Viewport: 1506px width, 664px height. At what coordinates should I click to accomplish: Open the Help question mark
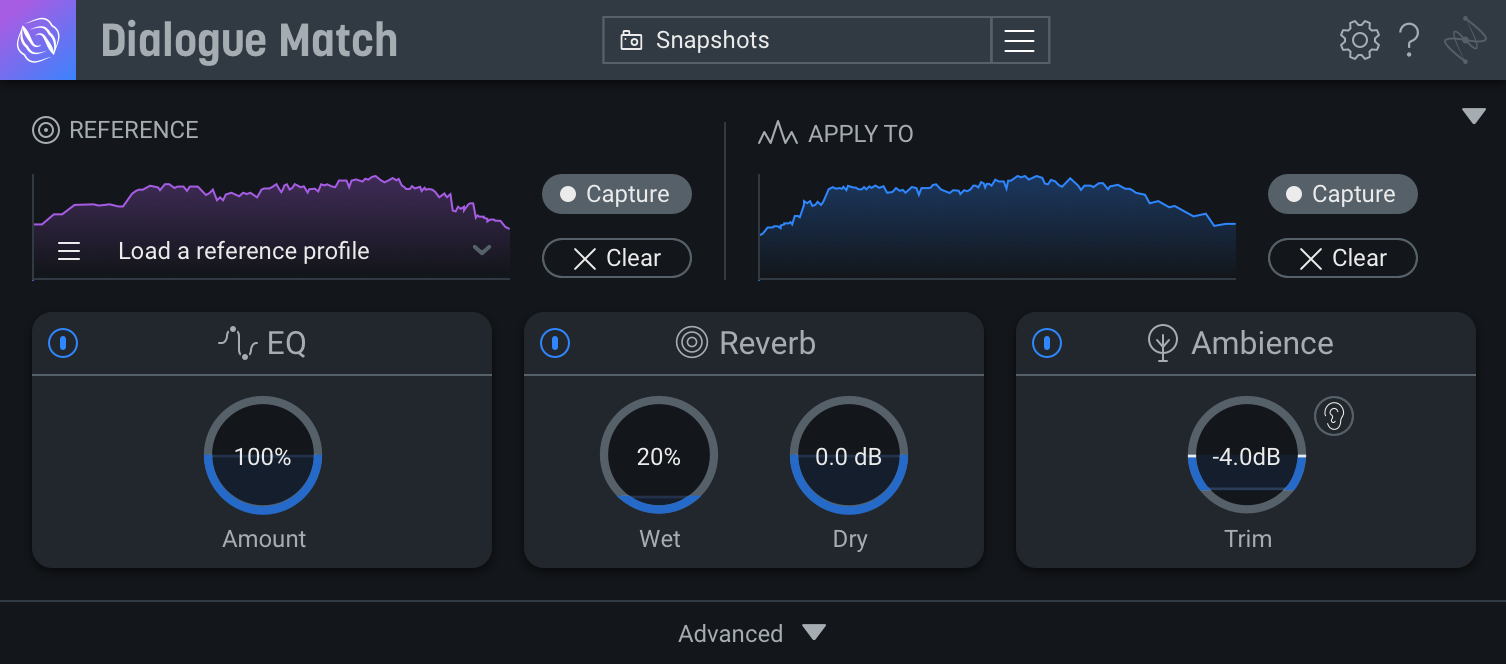(1410, 40)
